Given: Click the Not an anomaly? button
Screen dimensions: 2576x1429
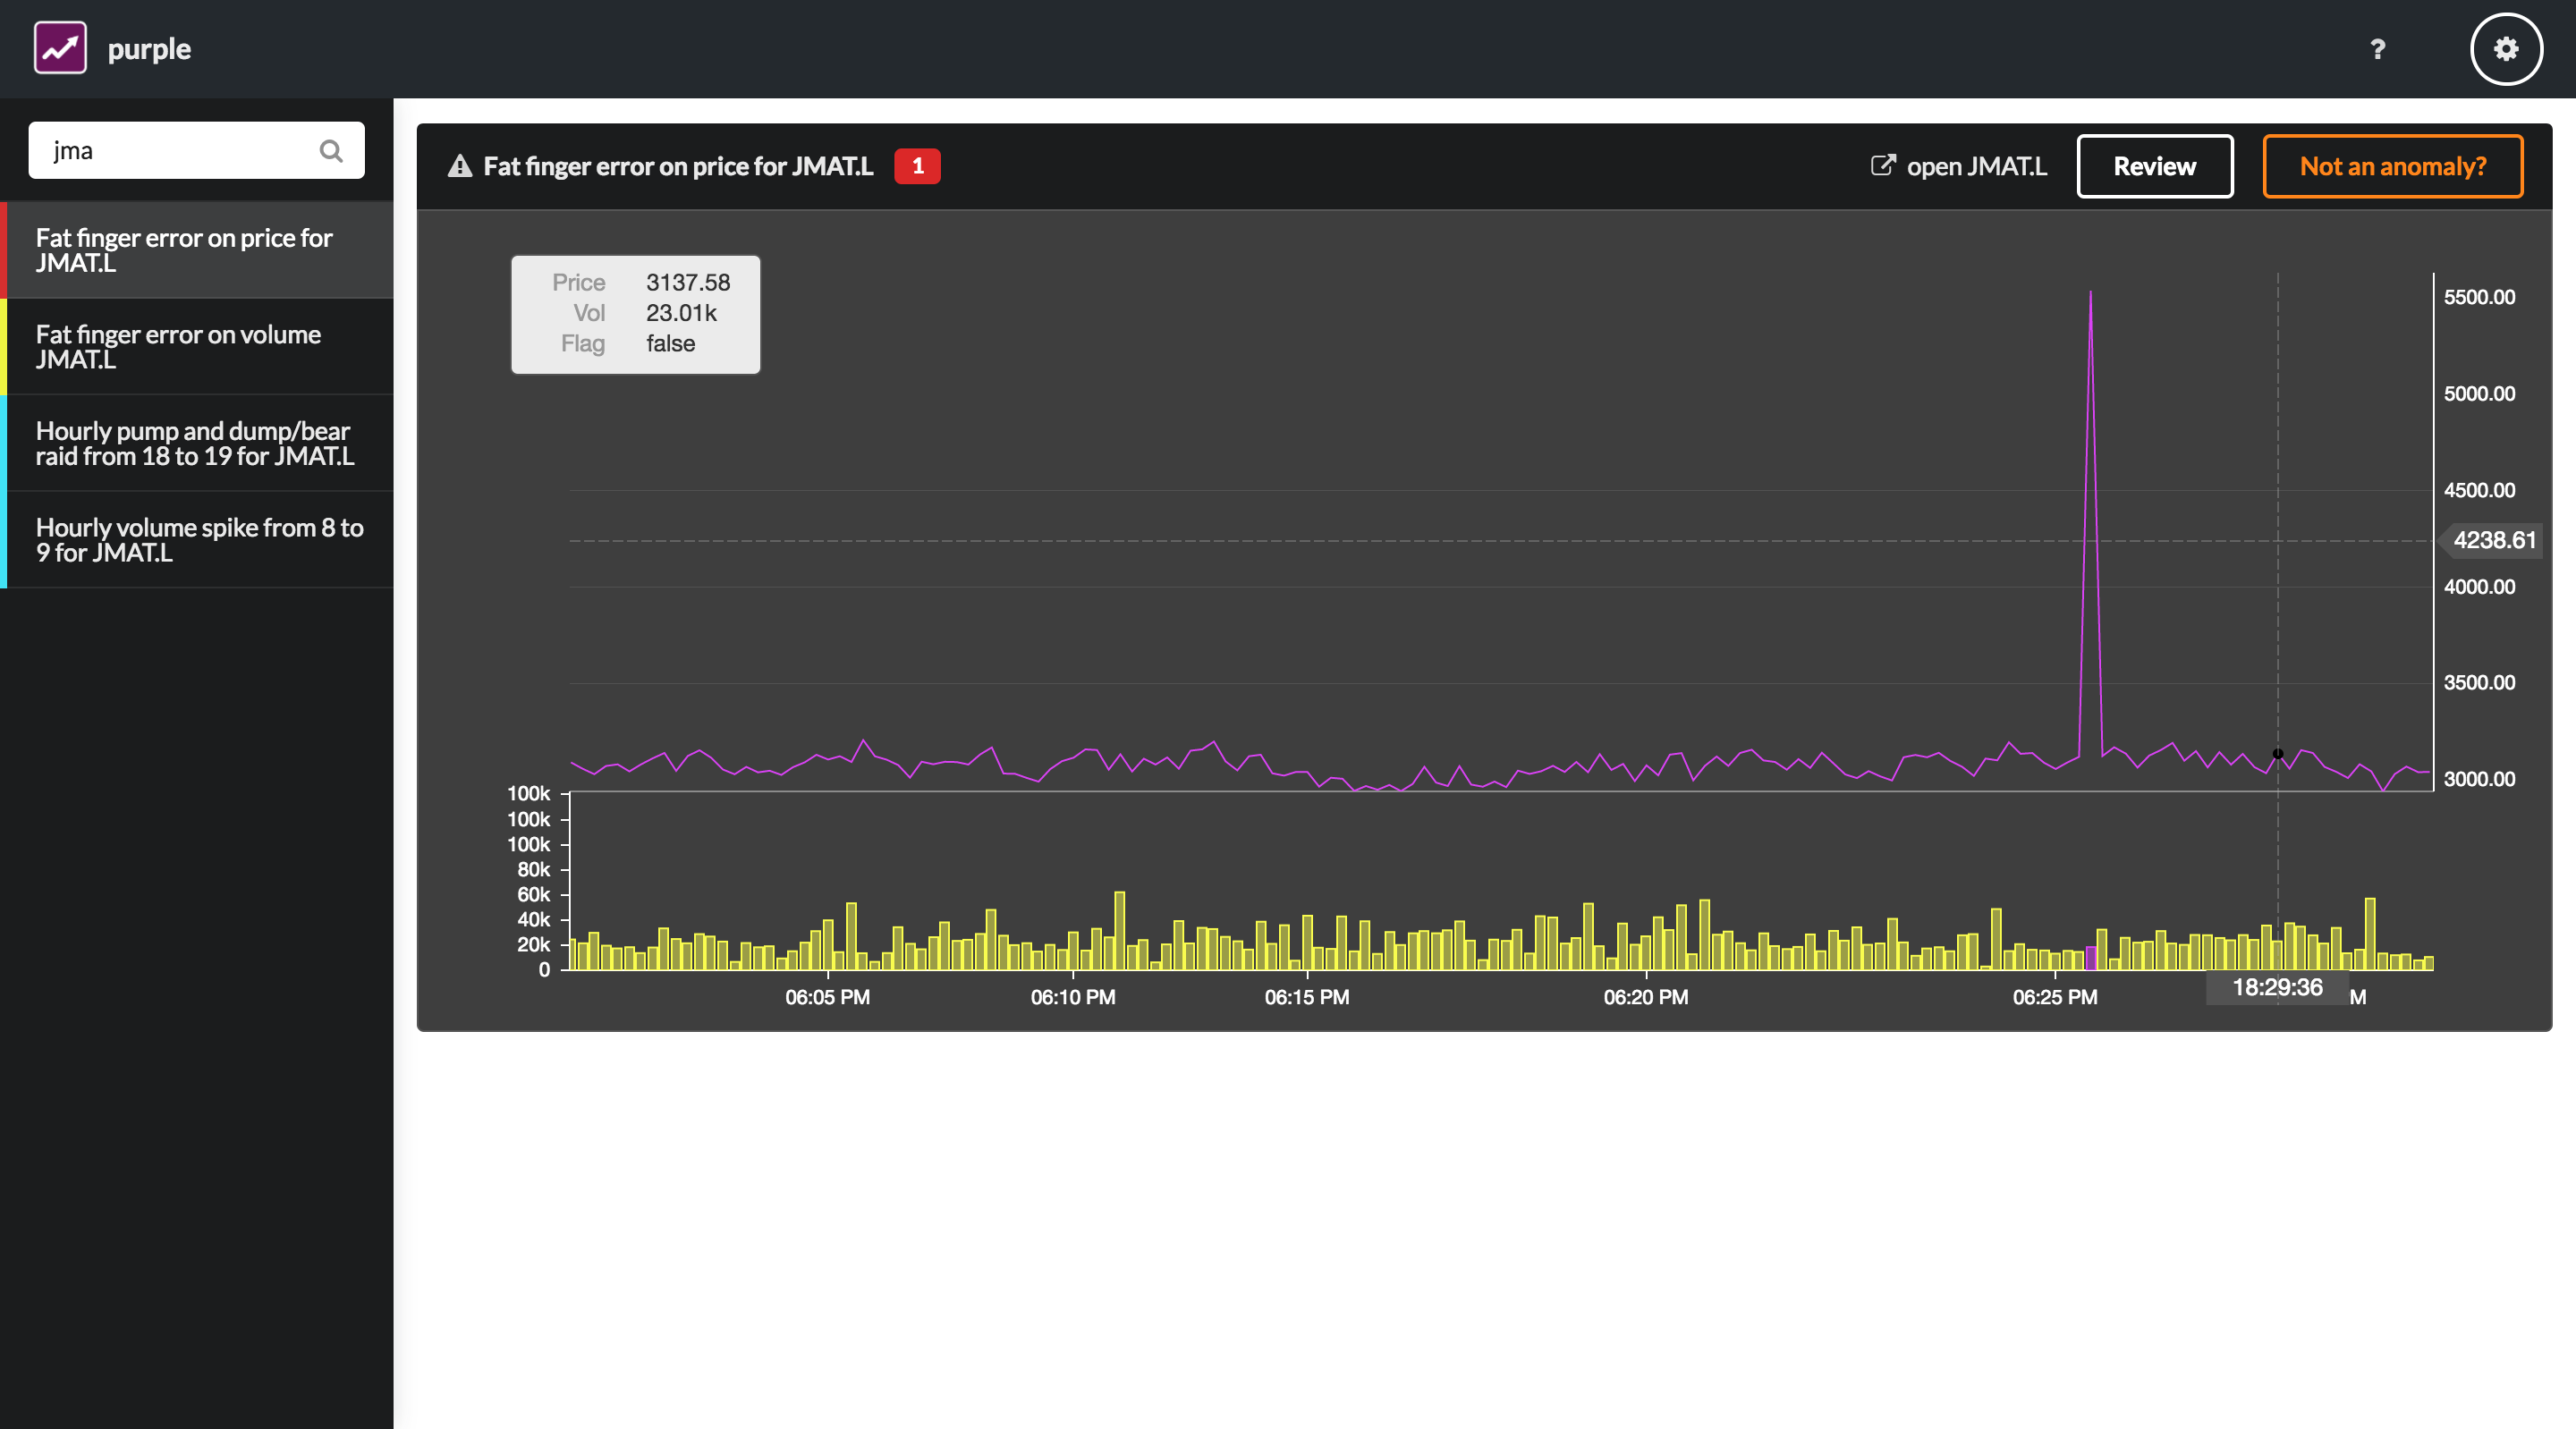Looking at the screenshot, I should pyautogui.click(x=2392, y=166).
